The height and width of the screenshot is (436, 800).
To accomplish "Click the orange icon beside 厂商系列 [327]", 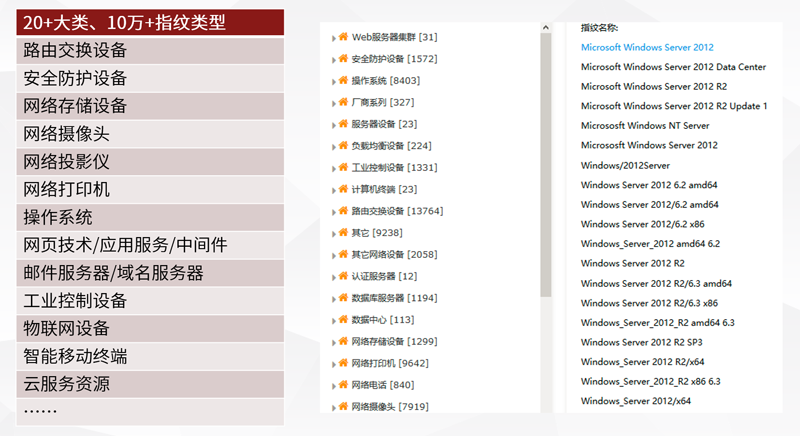I will pyautogui.click(x=343, y=102).
